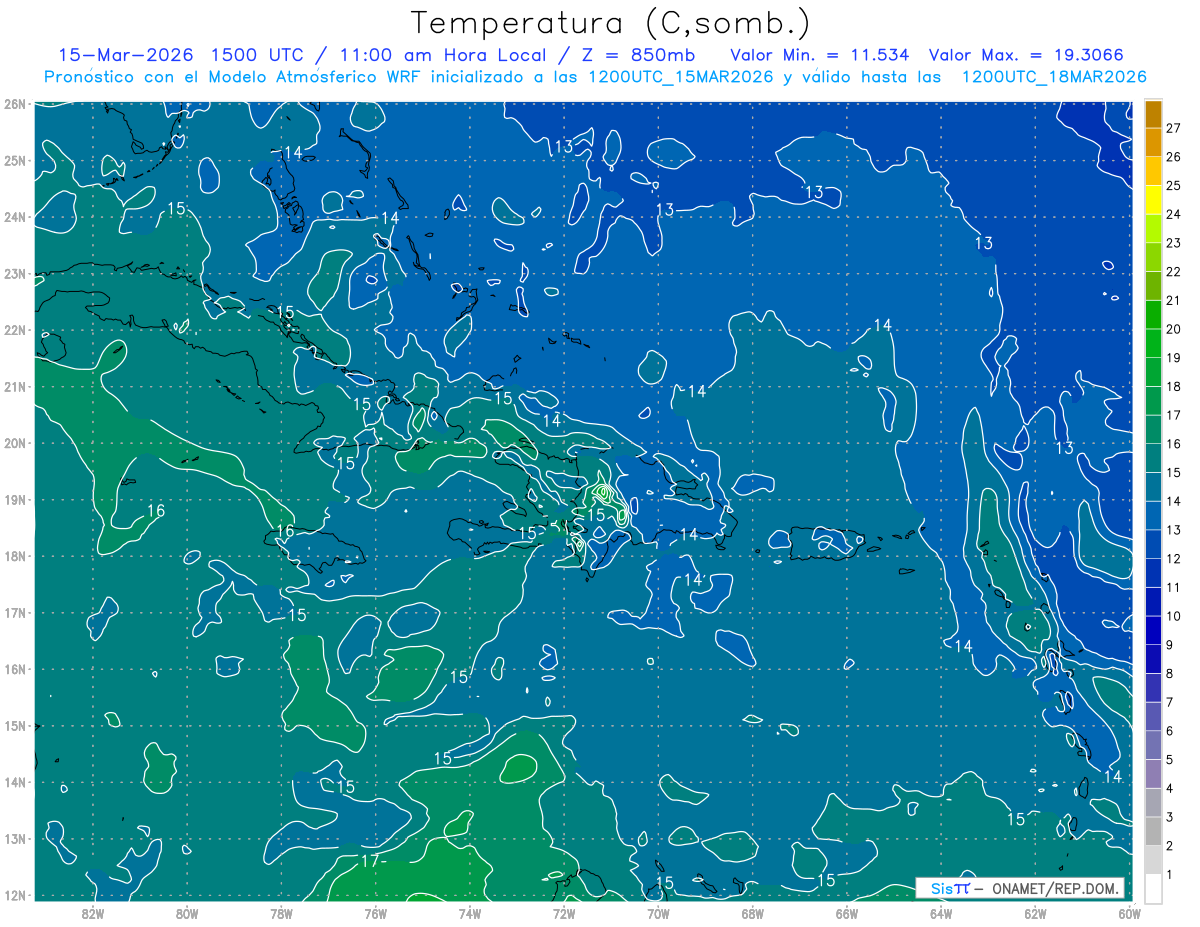Click the "14N" latitude label
This screenshot has height=927, width=1200.
[x=14, y=782]
